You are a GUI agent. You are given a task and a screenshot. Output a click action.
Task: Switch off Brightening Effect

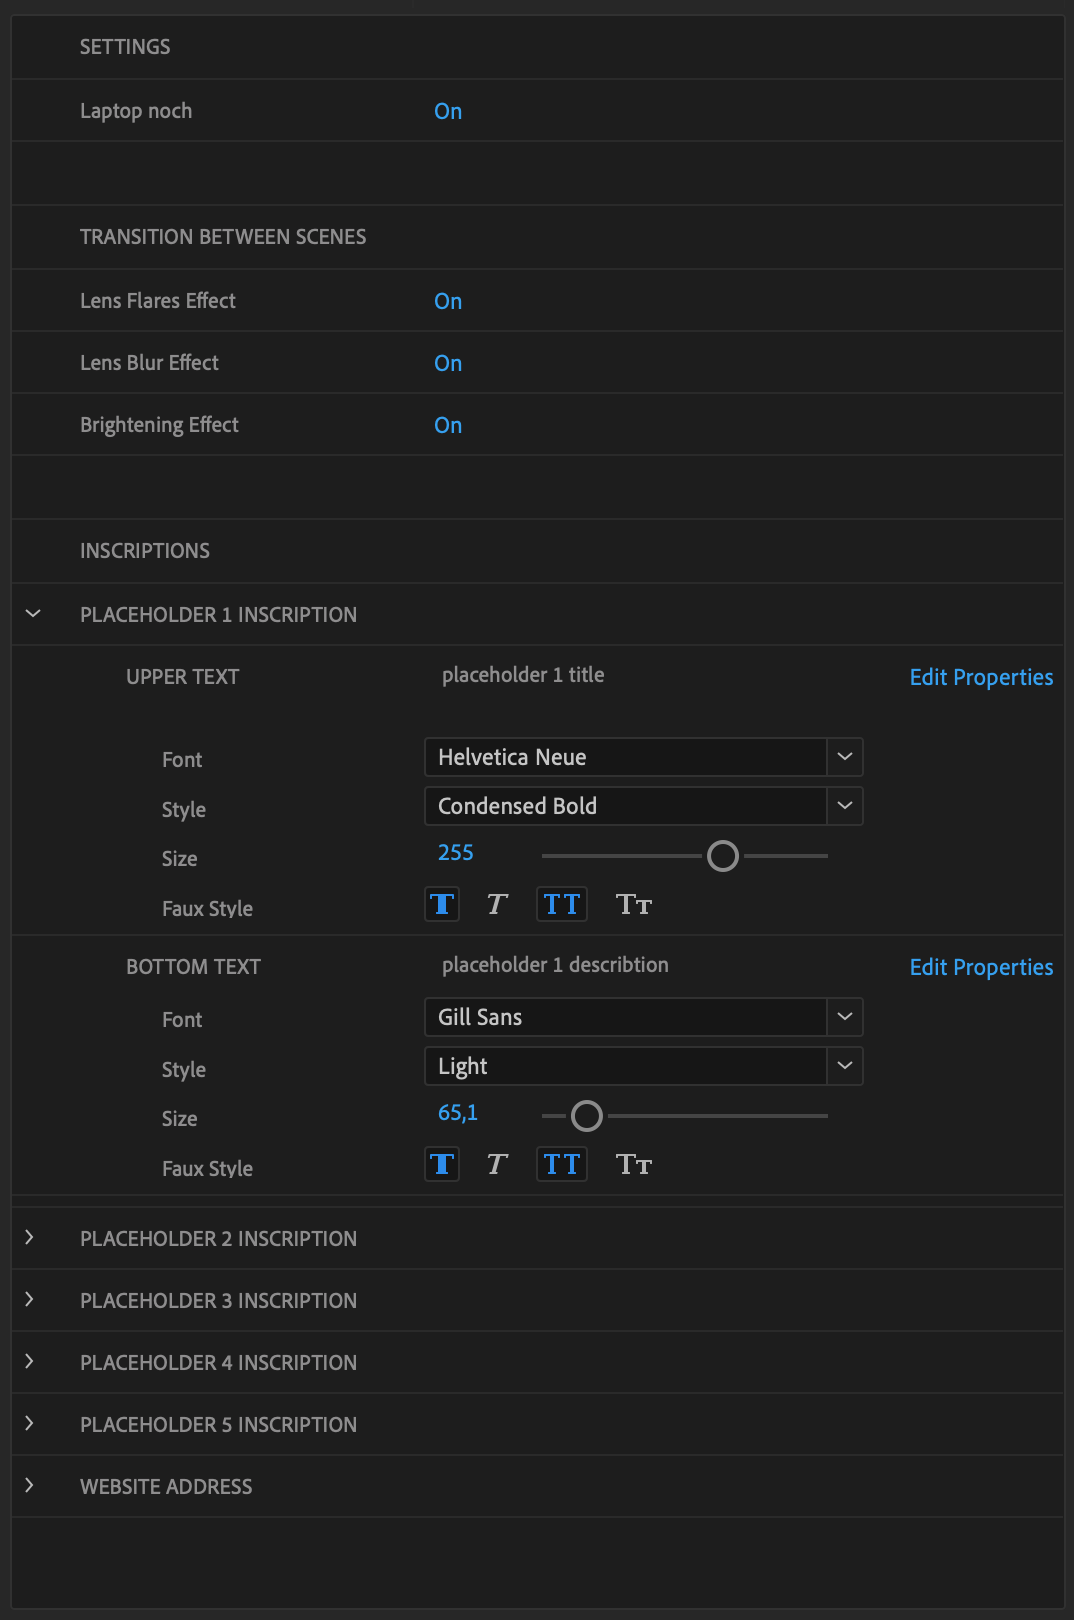click(x=448, y=425)
